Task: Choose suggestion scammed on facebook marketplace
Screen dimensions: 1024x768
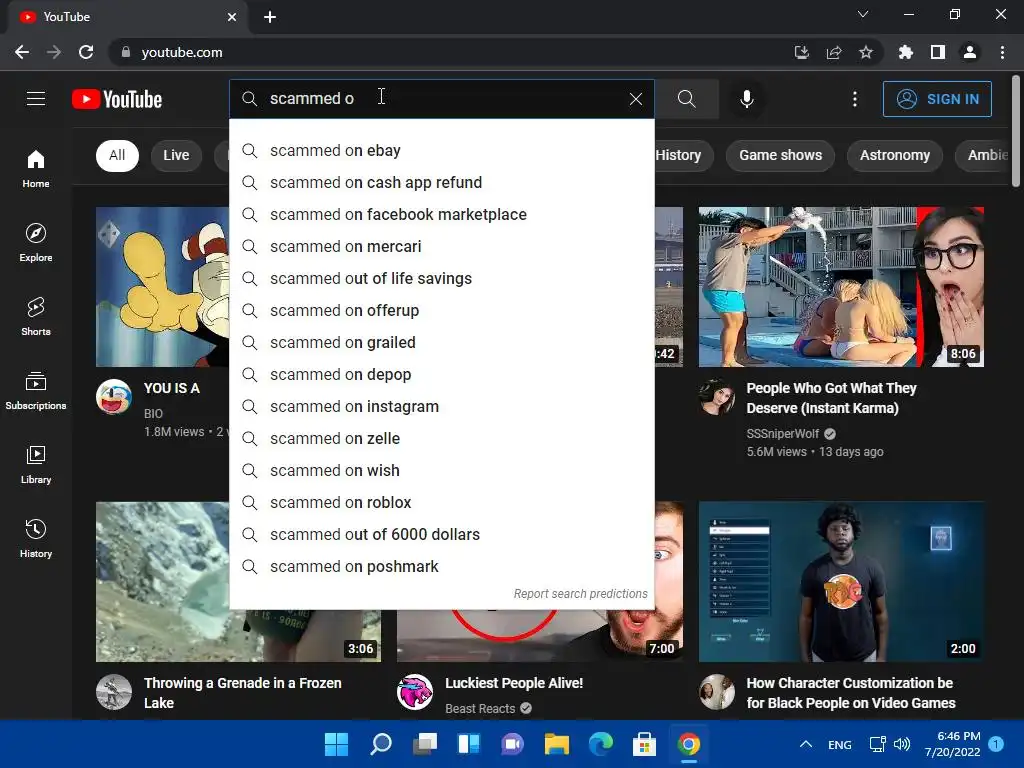Action: (x=442, y=215)
